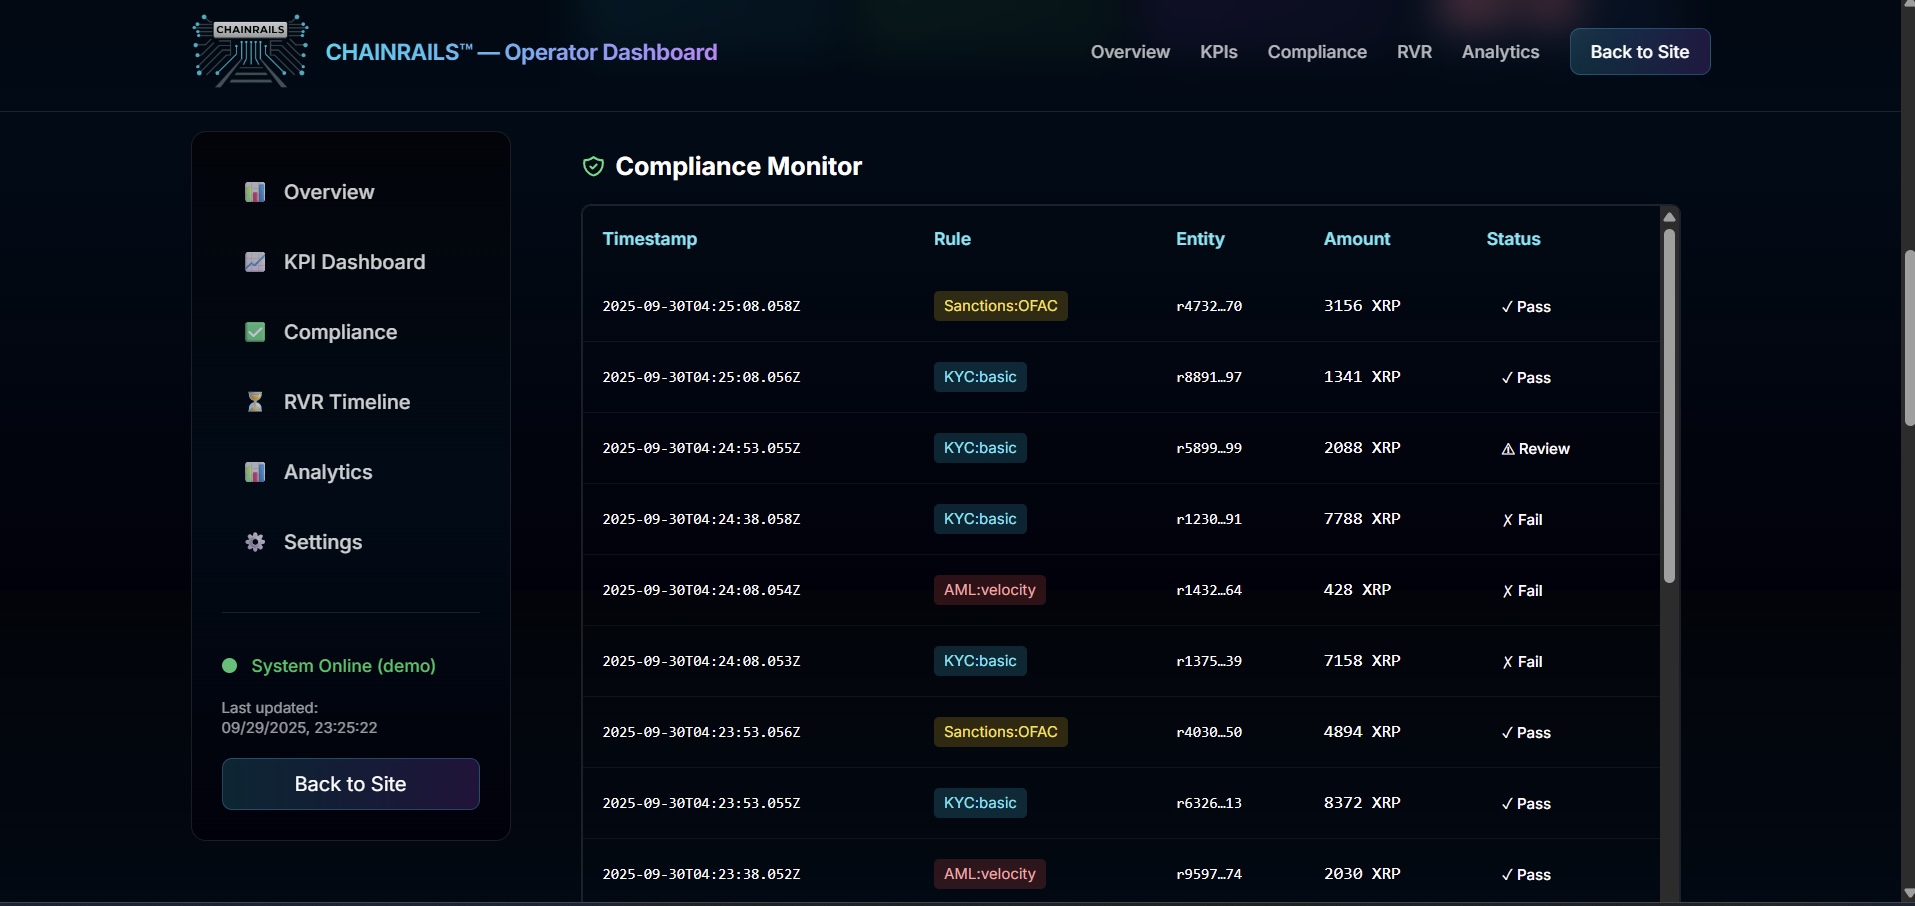Image resolution: width=1915 pixels, height=906 pixels.
Task: Click AML:velocity tag for entity r1432…64
Action: (x=990, y=590)
